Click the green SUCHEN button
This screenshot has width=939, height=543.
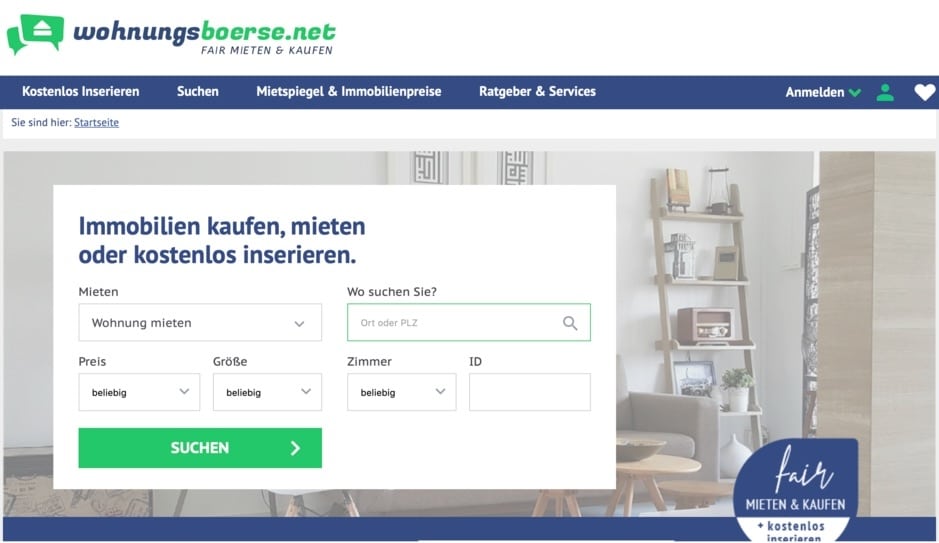point(200,448)
